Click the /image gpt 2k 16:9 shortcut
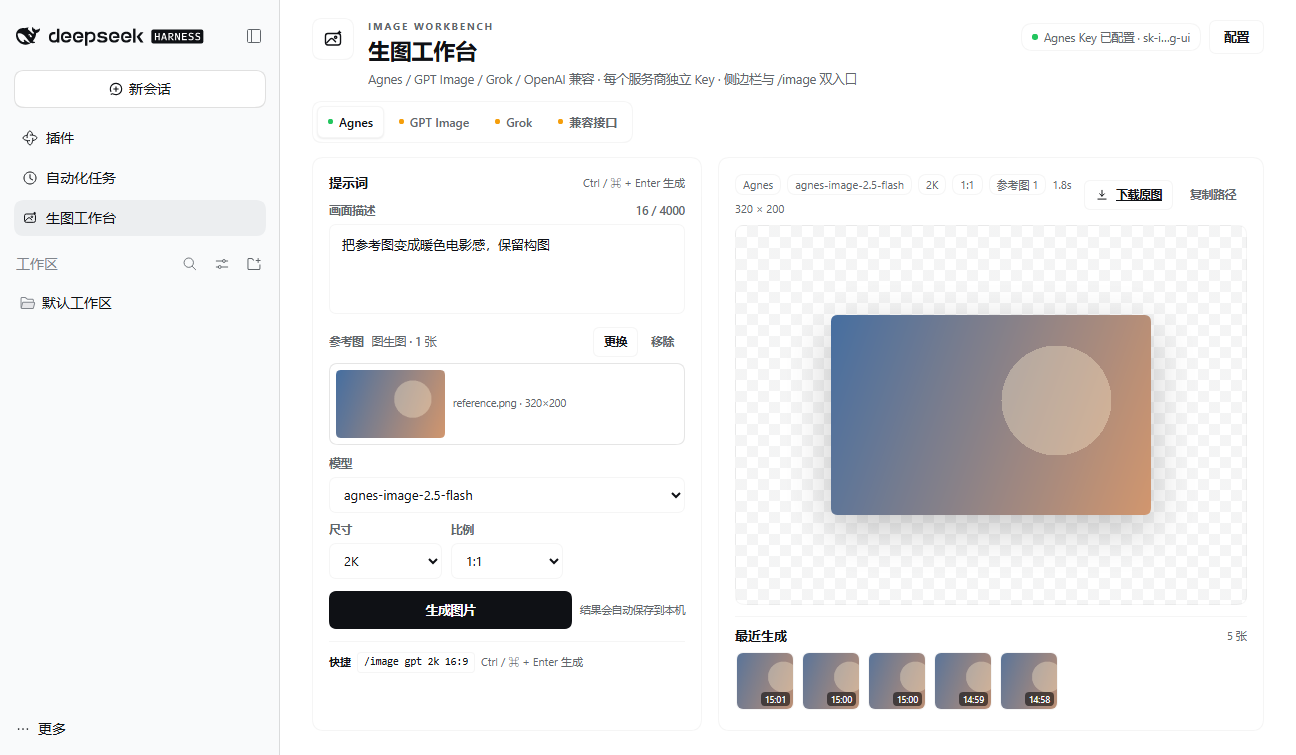The image size is (1296, 755). click(416, 662)
